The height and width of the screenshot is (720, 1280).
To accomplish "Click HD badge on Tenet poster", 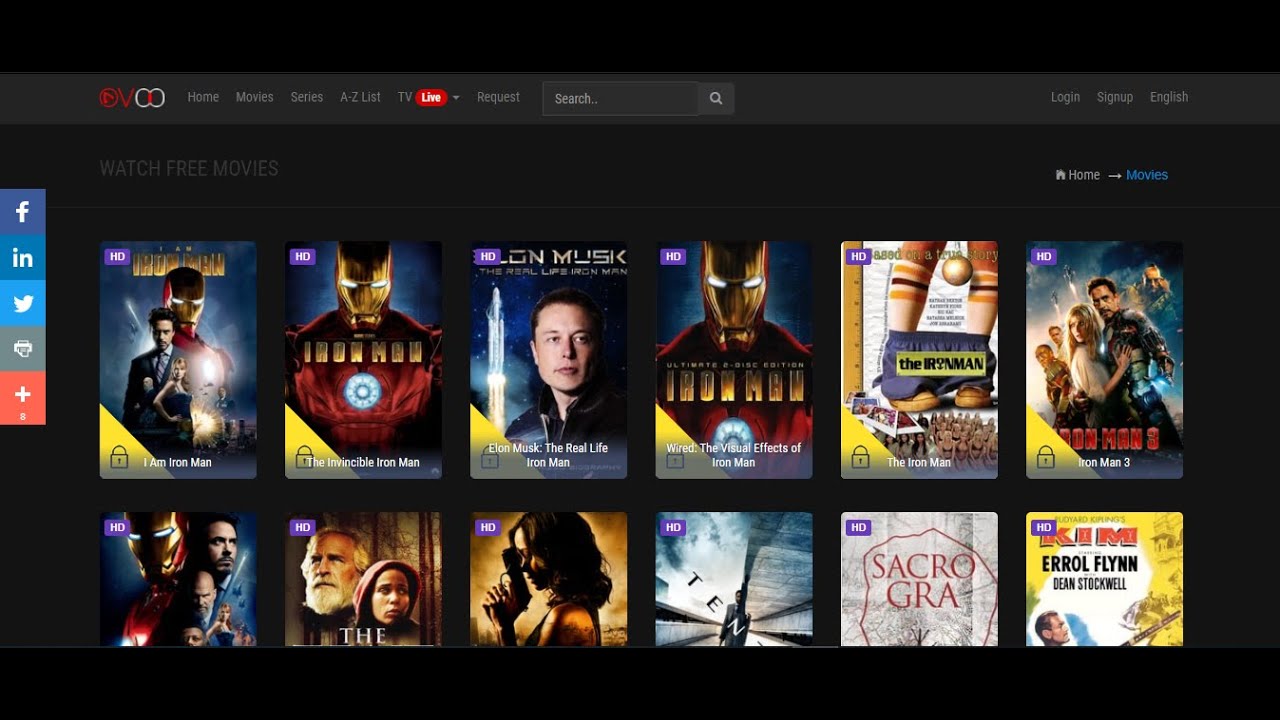I will (x=673, y=528).
